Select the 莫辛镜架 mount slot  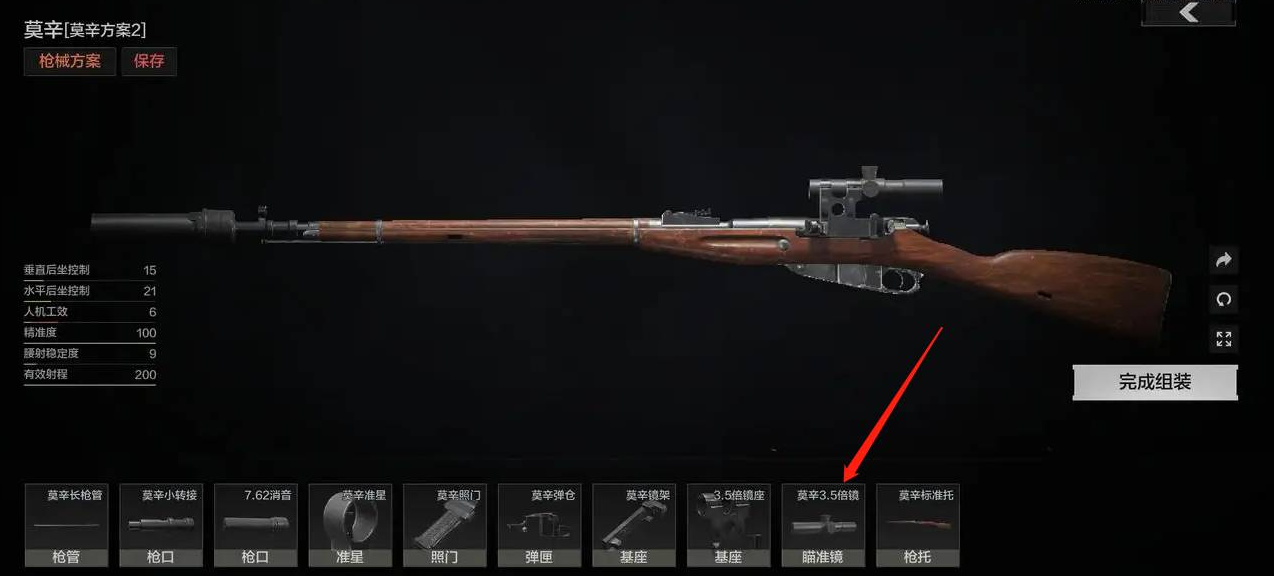[x=634, y=526]
